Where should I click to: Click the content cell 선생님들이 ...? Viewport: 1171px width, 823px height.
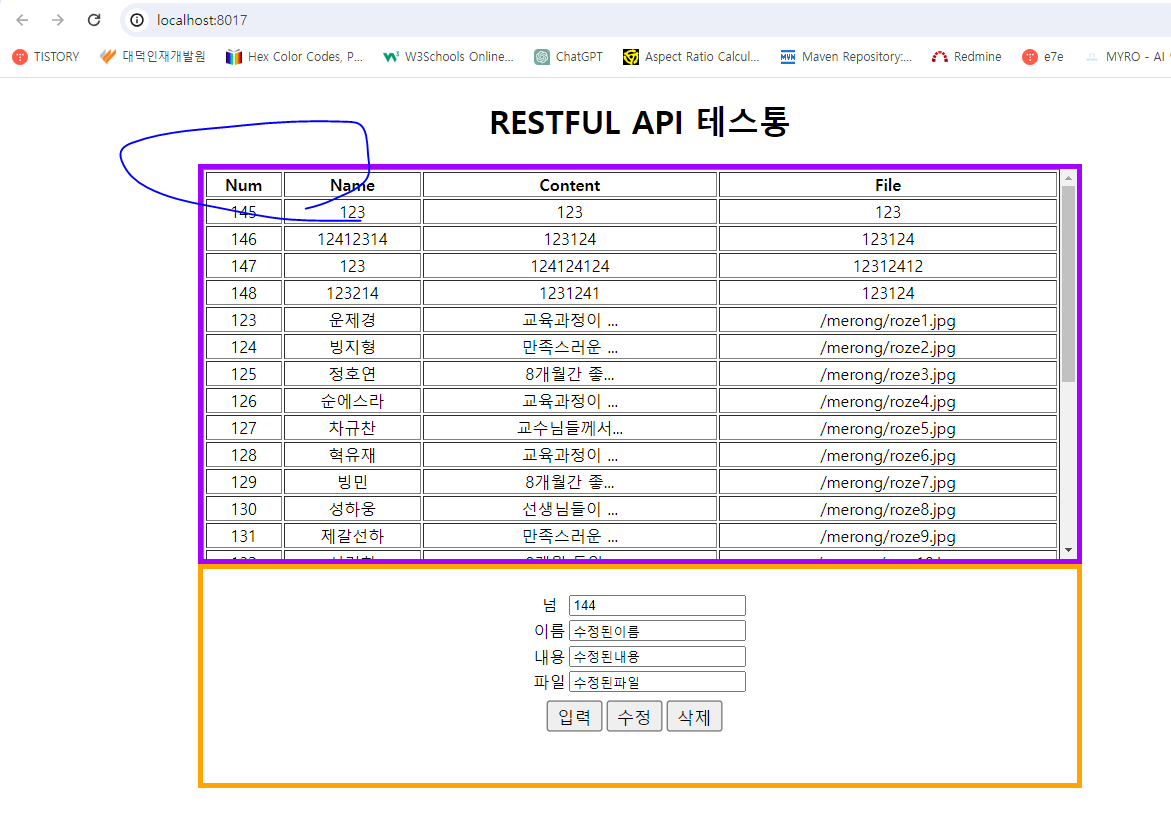click(x=570, y=509)
